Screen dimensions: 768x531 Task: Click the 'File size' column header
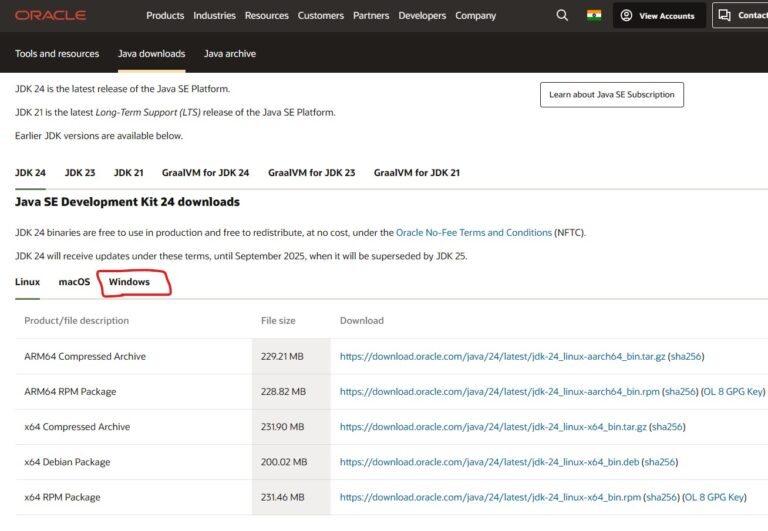point(278,320)
